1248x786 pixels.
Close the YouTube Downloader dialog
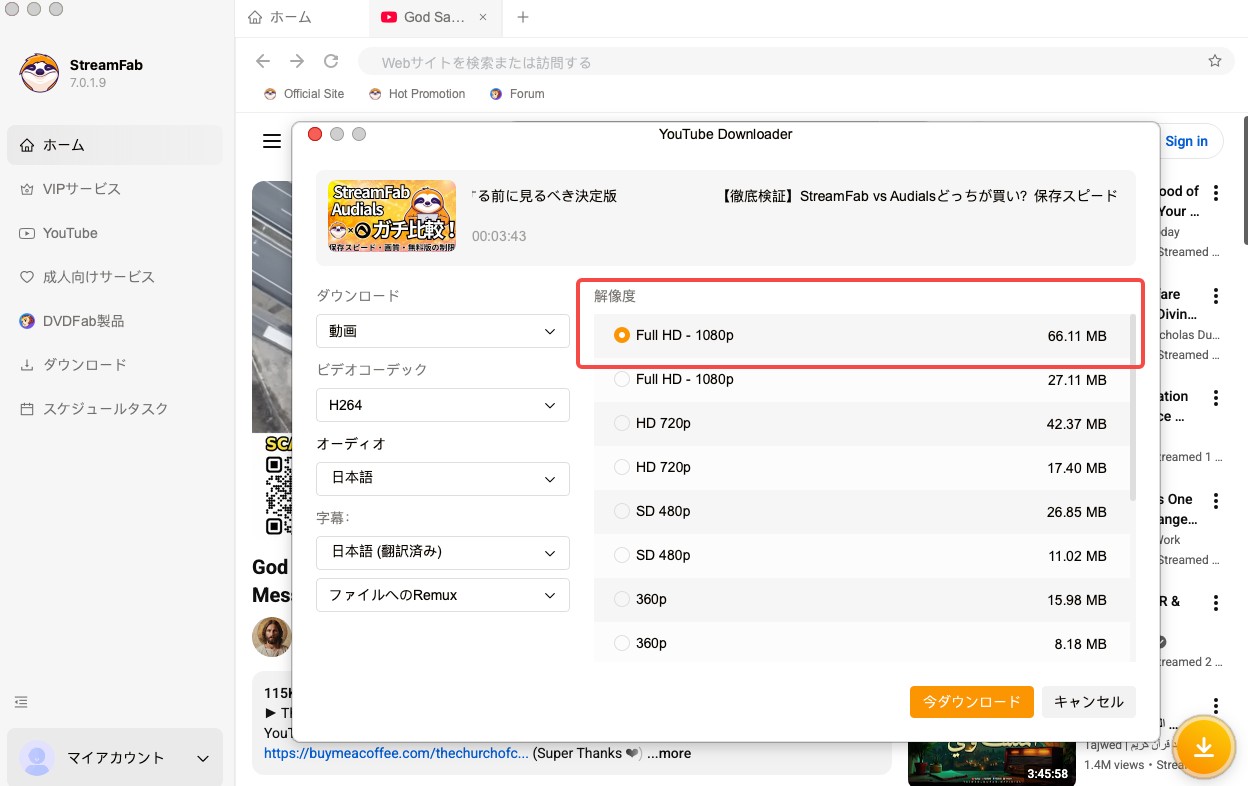[315, 134]
